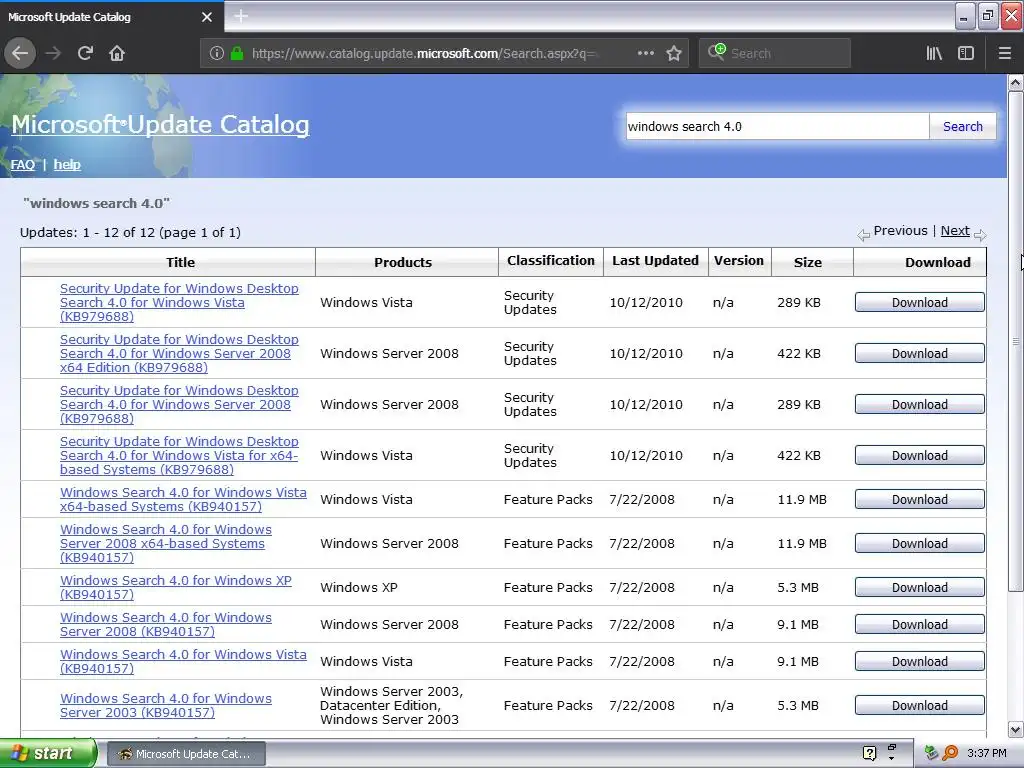Click the Next page link
1024x768 pixels.
955,231
